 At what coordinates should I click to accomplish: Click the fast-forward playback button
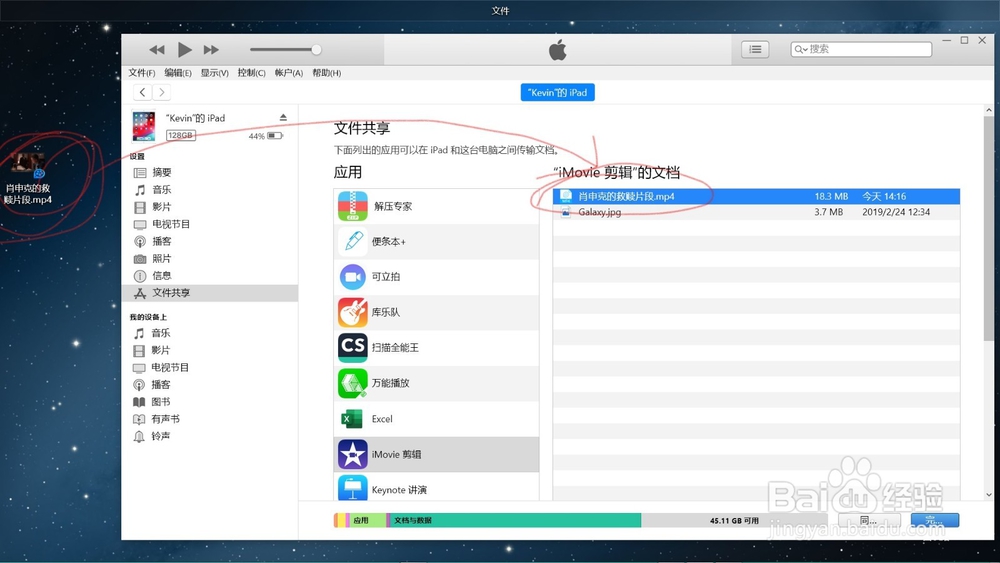tap(211, 50)
